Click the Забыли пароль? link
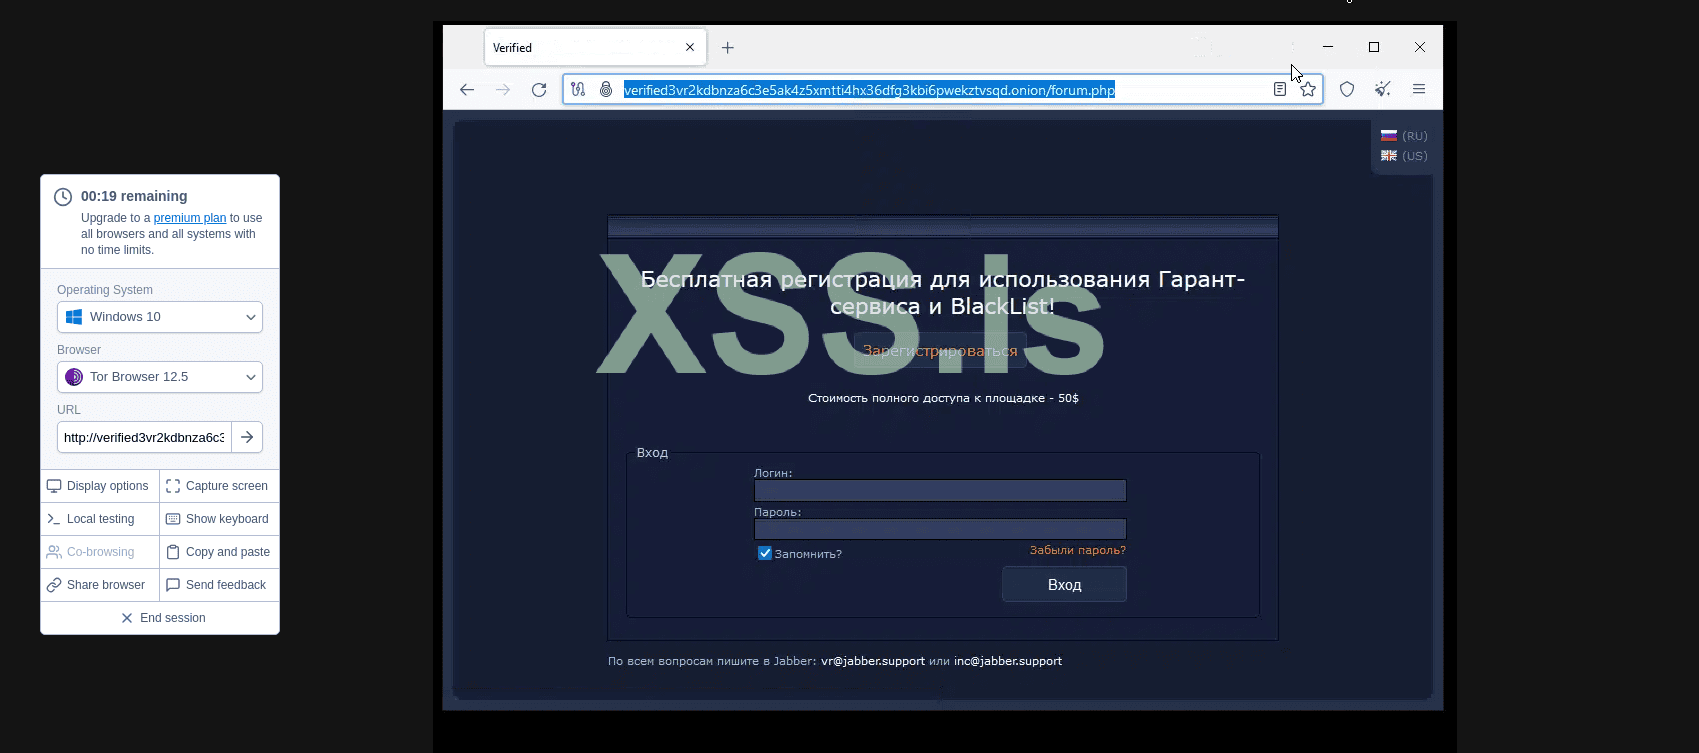 coord(1078,550)
